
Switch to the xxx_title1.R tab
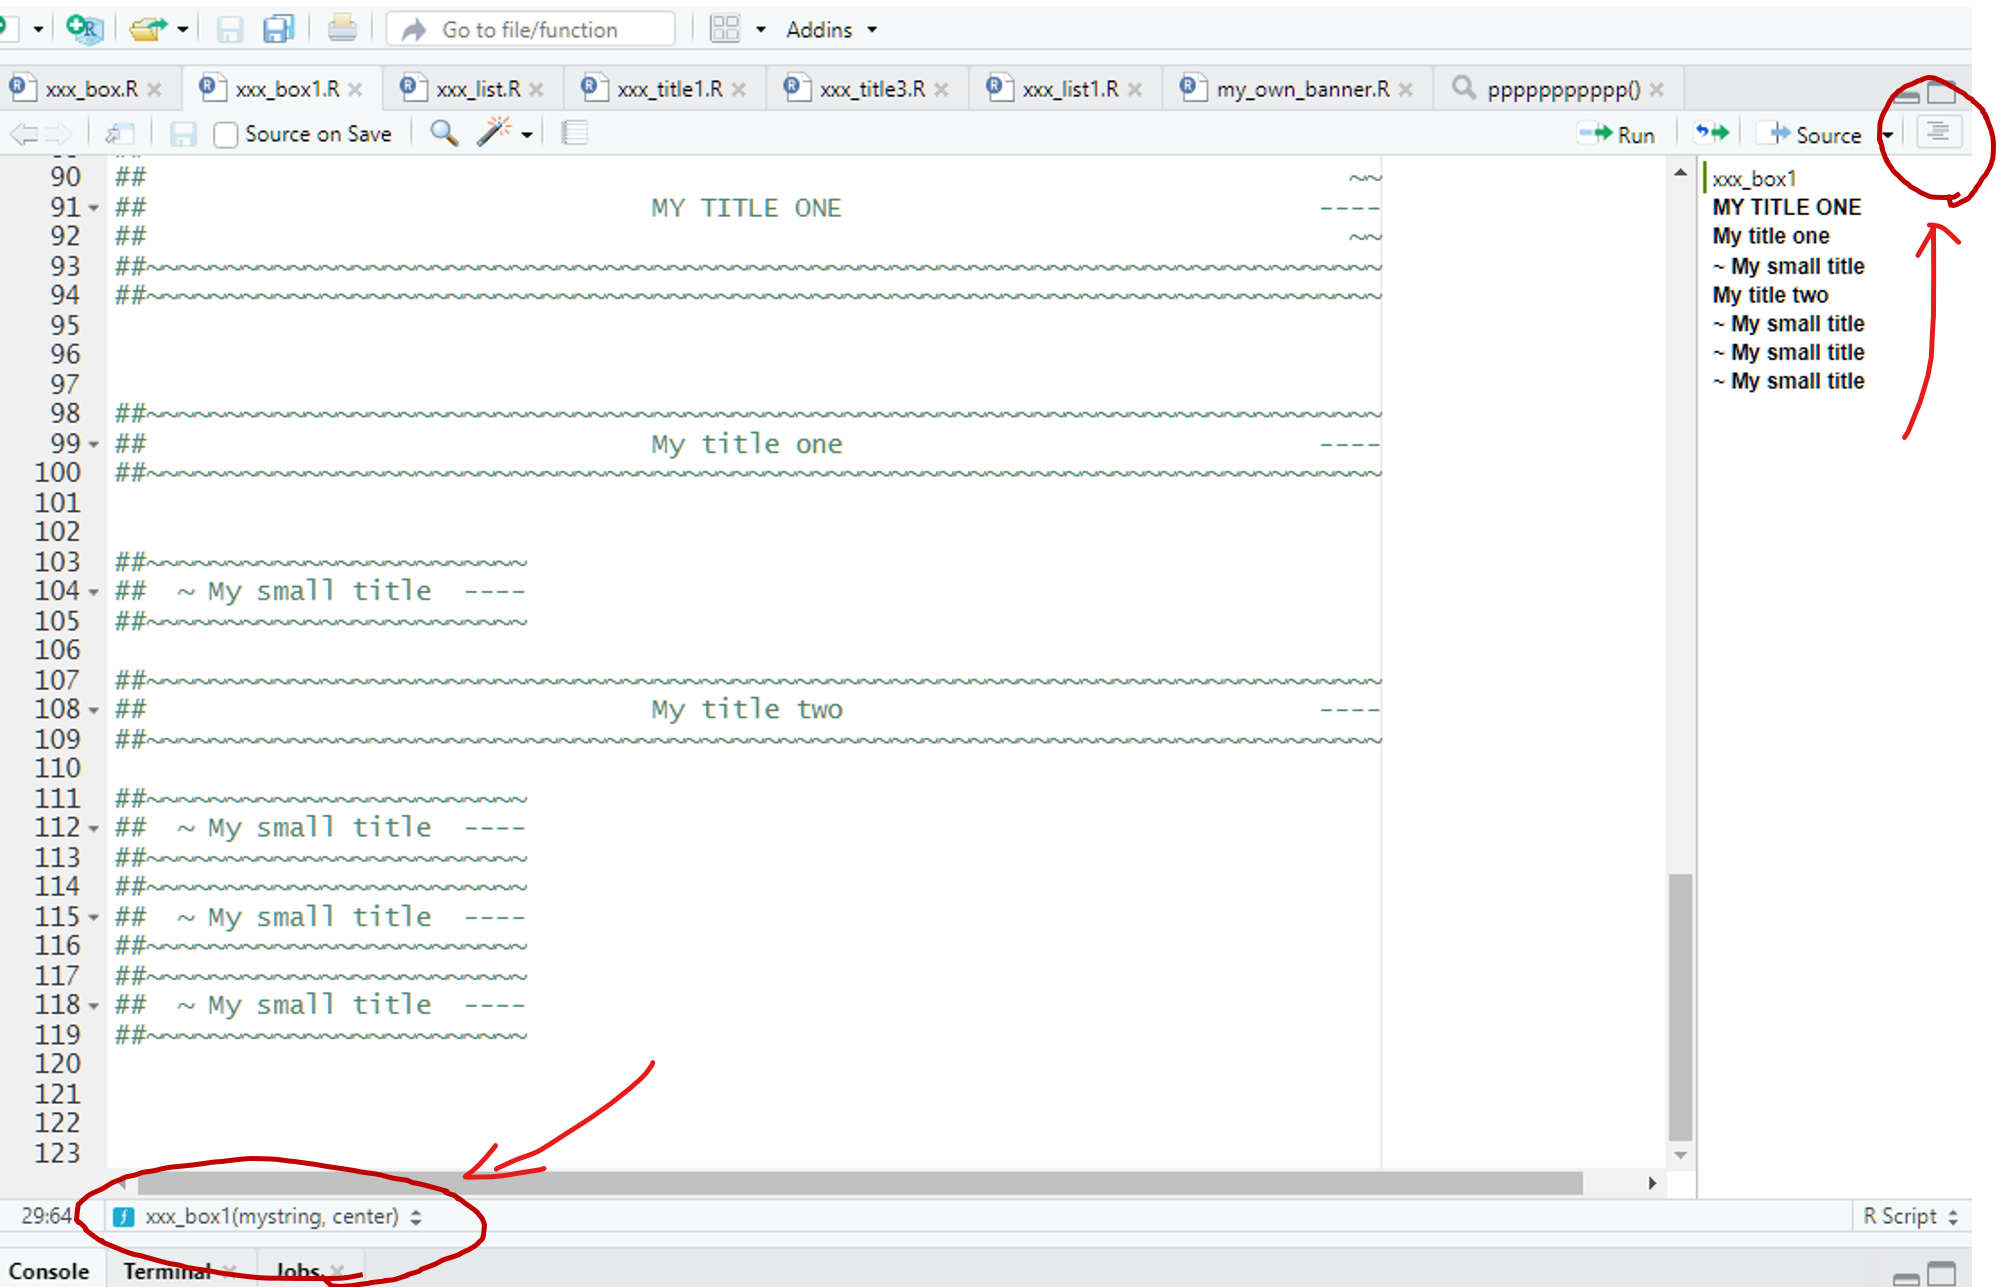click(x=669, y=89)
